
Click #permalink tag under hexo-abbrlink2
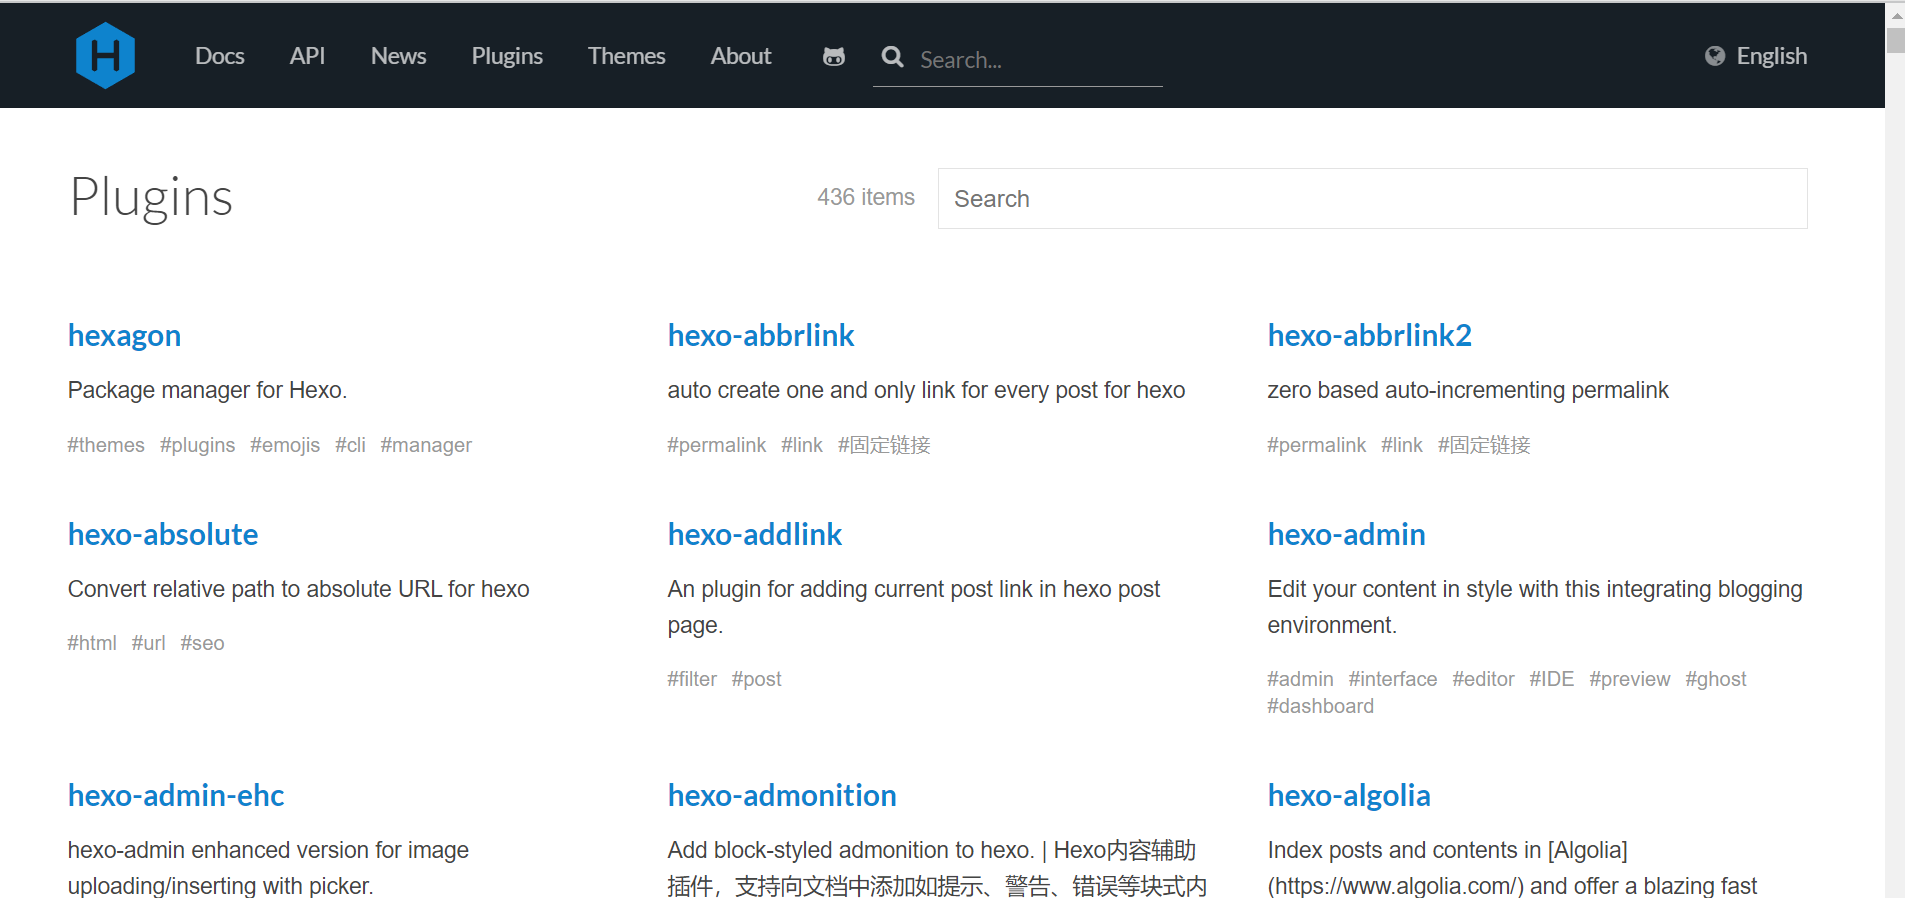click(1317, 445)
